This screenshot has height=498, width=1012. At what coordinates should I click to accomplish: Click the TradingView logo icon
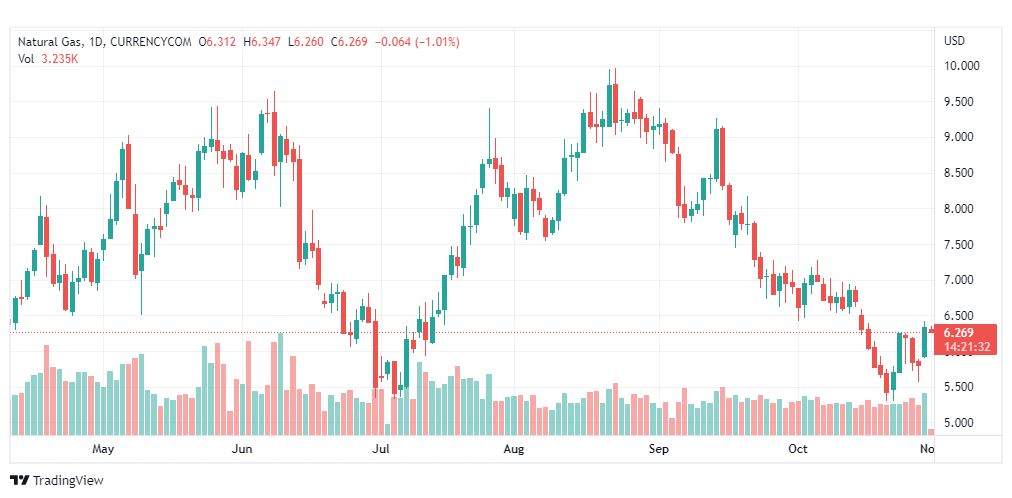pos(19,480)
